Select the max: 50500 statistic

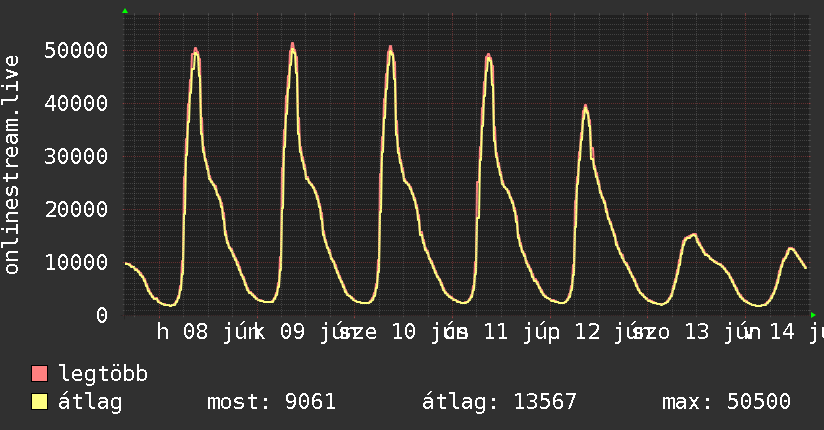[726, 402]
